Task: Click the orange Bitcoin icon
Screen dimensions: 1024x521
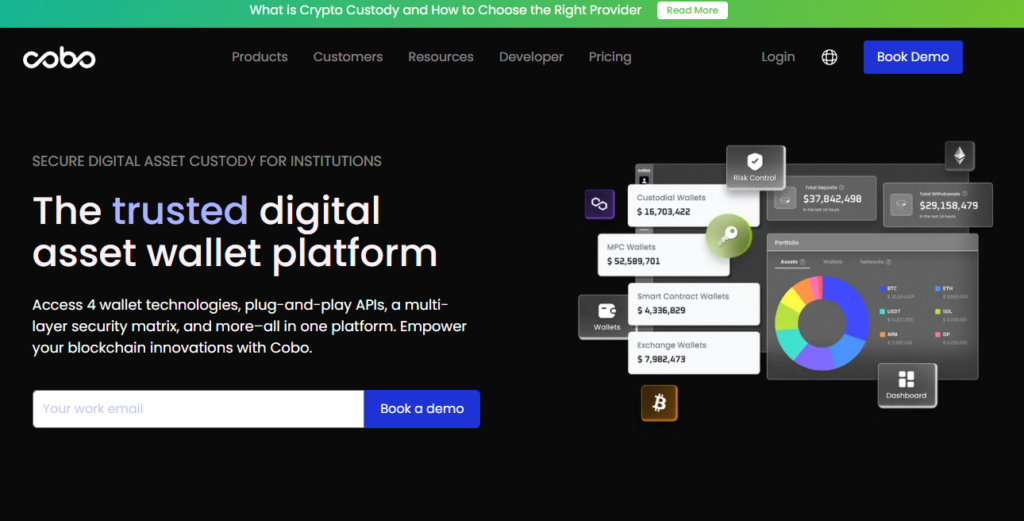Action: (x=660, y=403)
